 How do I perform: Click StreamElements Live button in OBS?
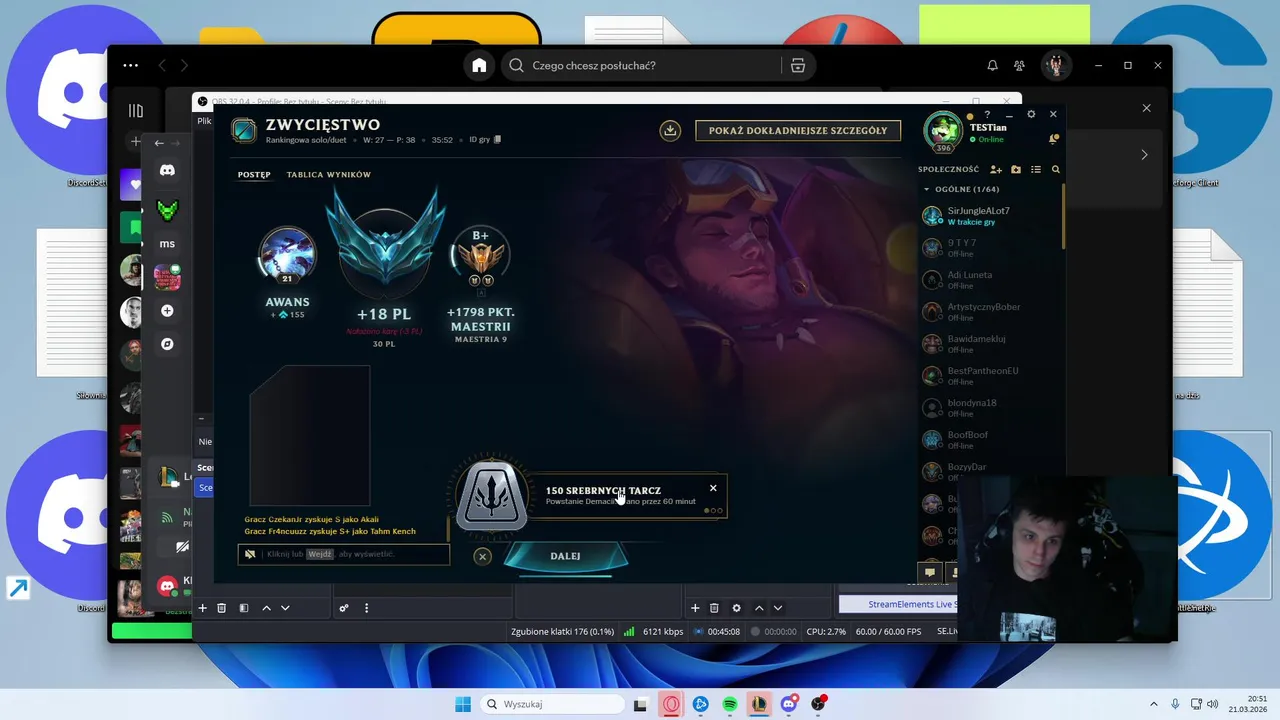point(898,604)
